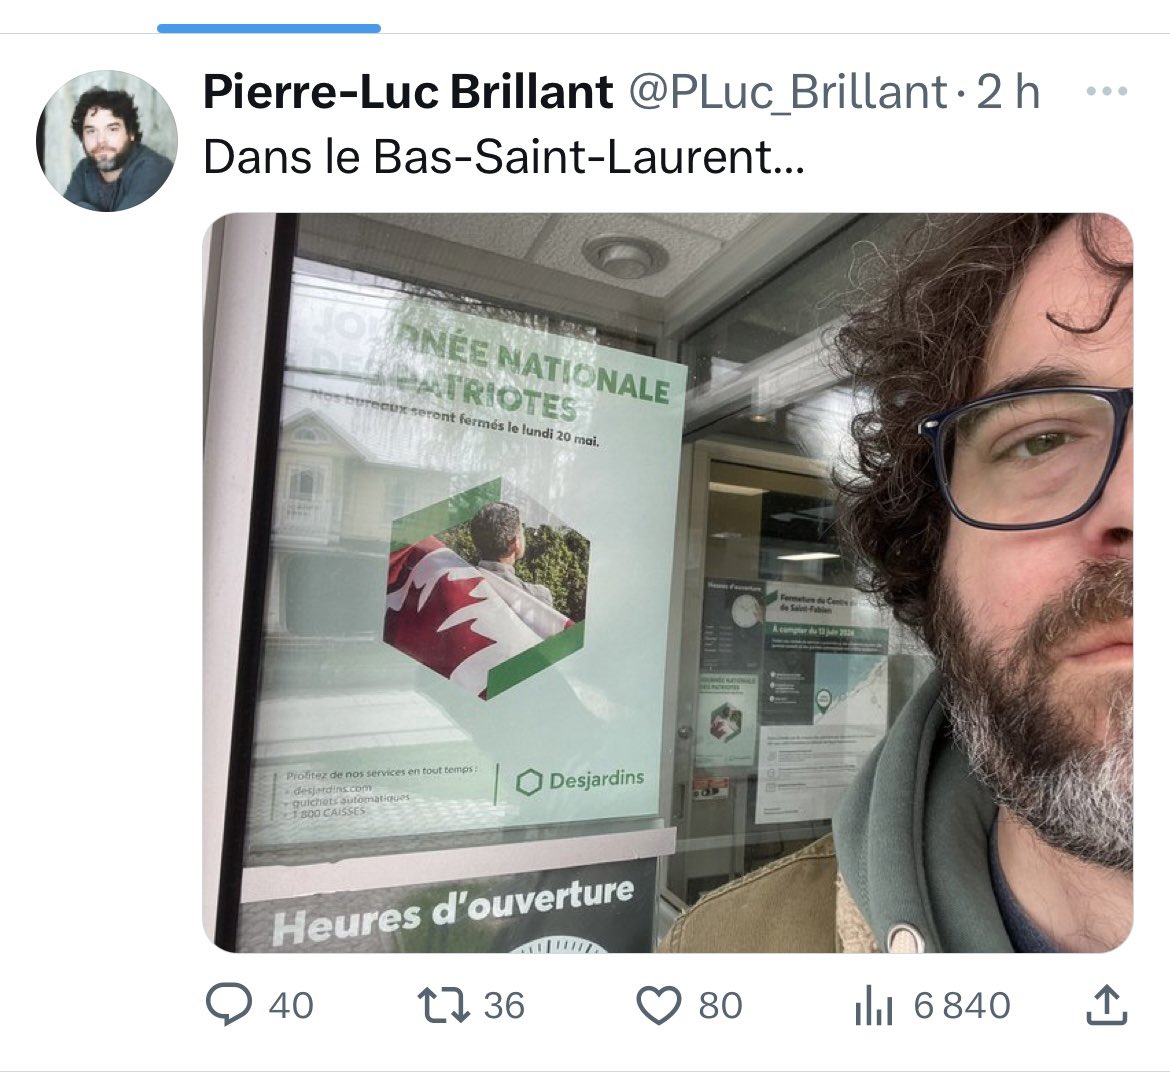This screenshot has width=1170, height=1083.
Task: Open the three-dot more options menu
Action: (1107, 92)
